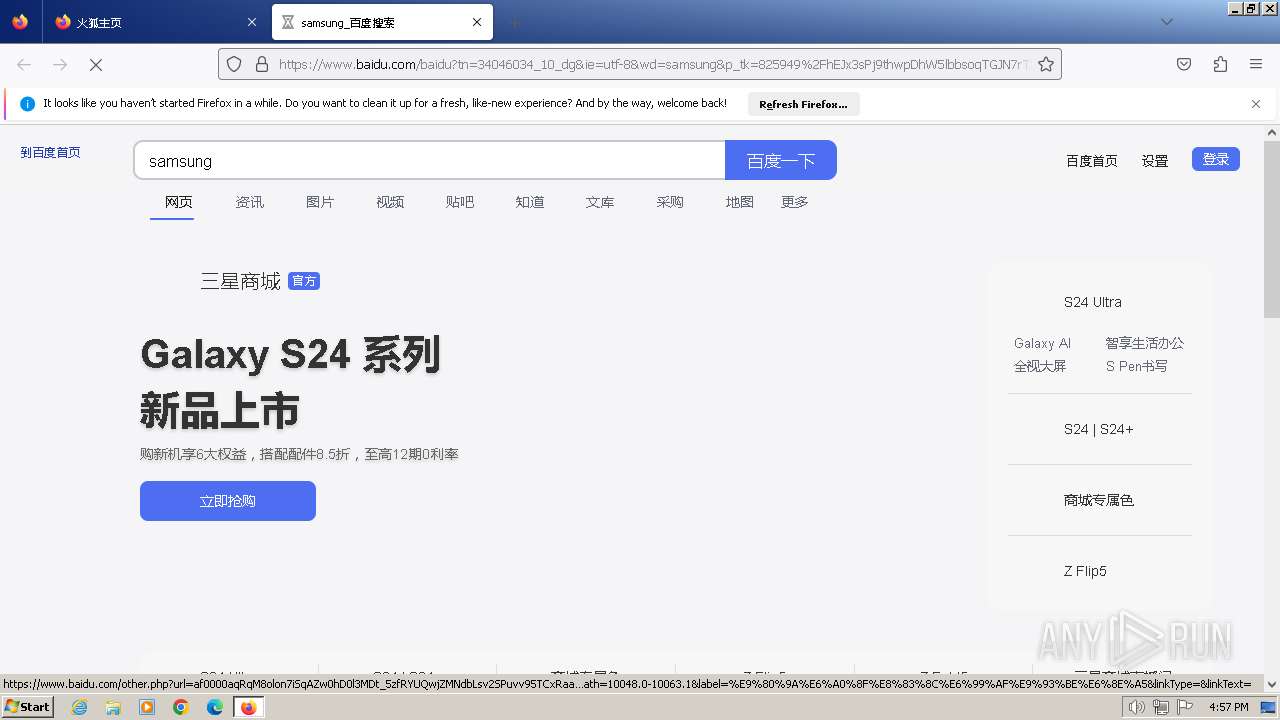Image resolution: width=1280 pixels, height=720 pixels.
Task: Open 百度首页 link at top right
Action: 1091,161
